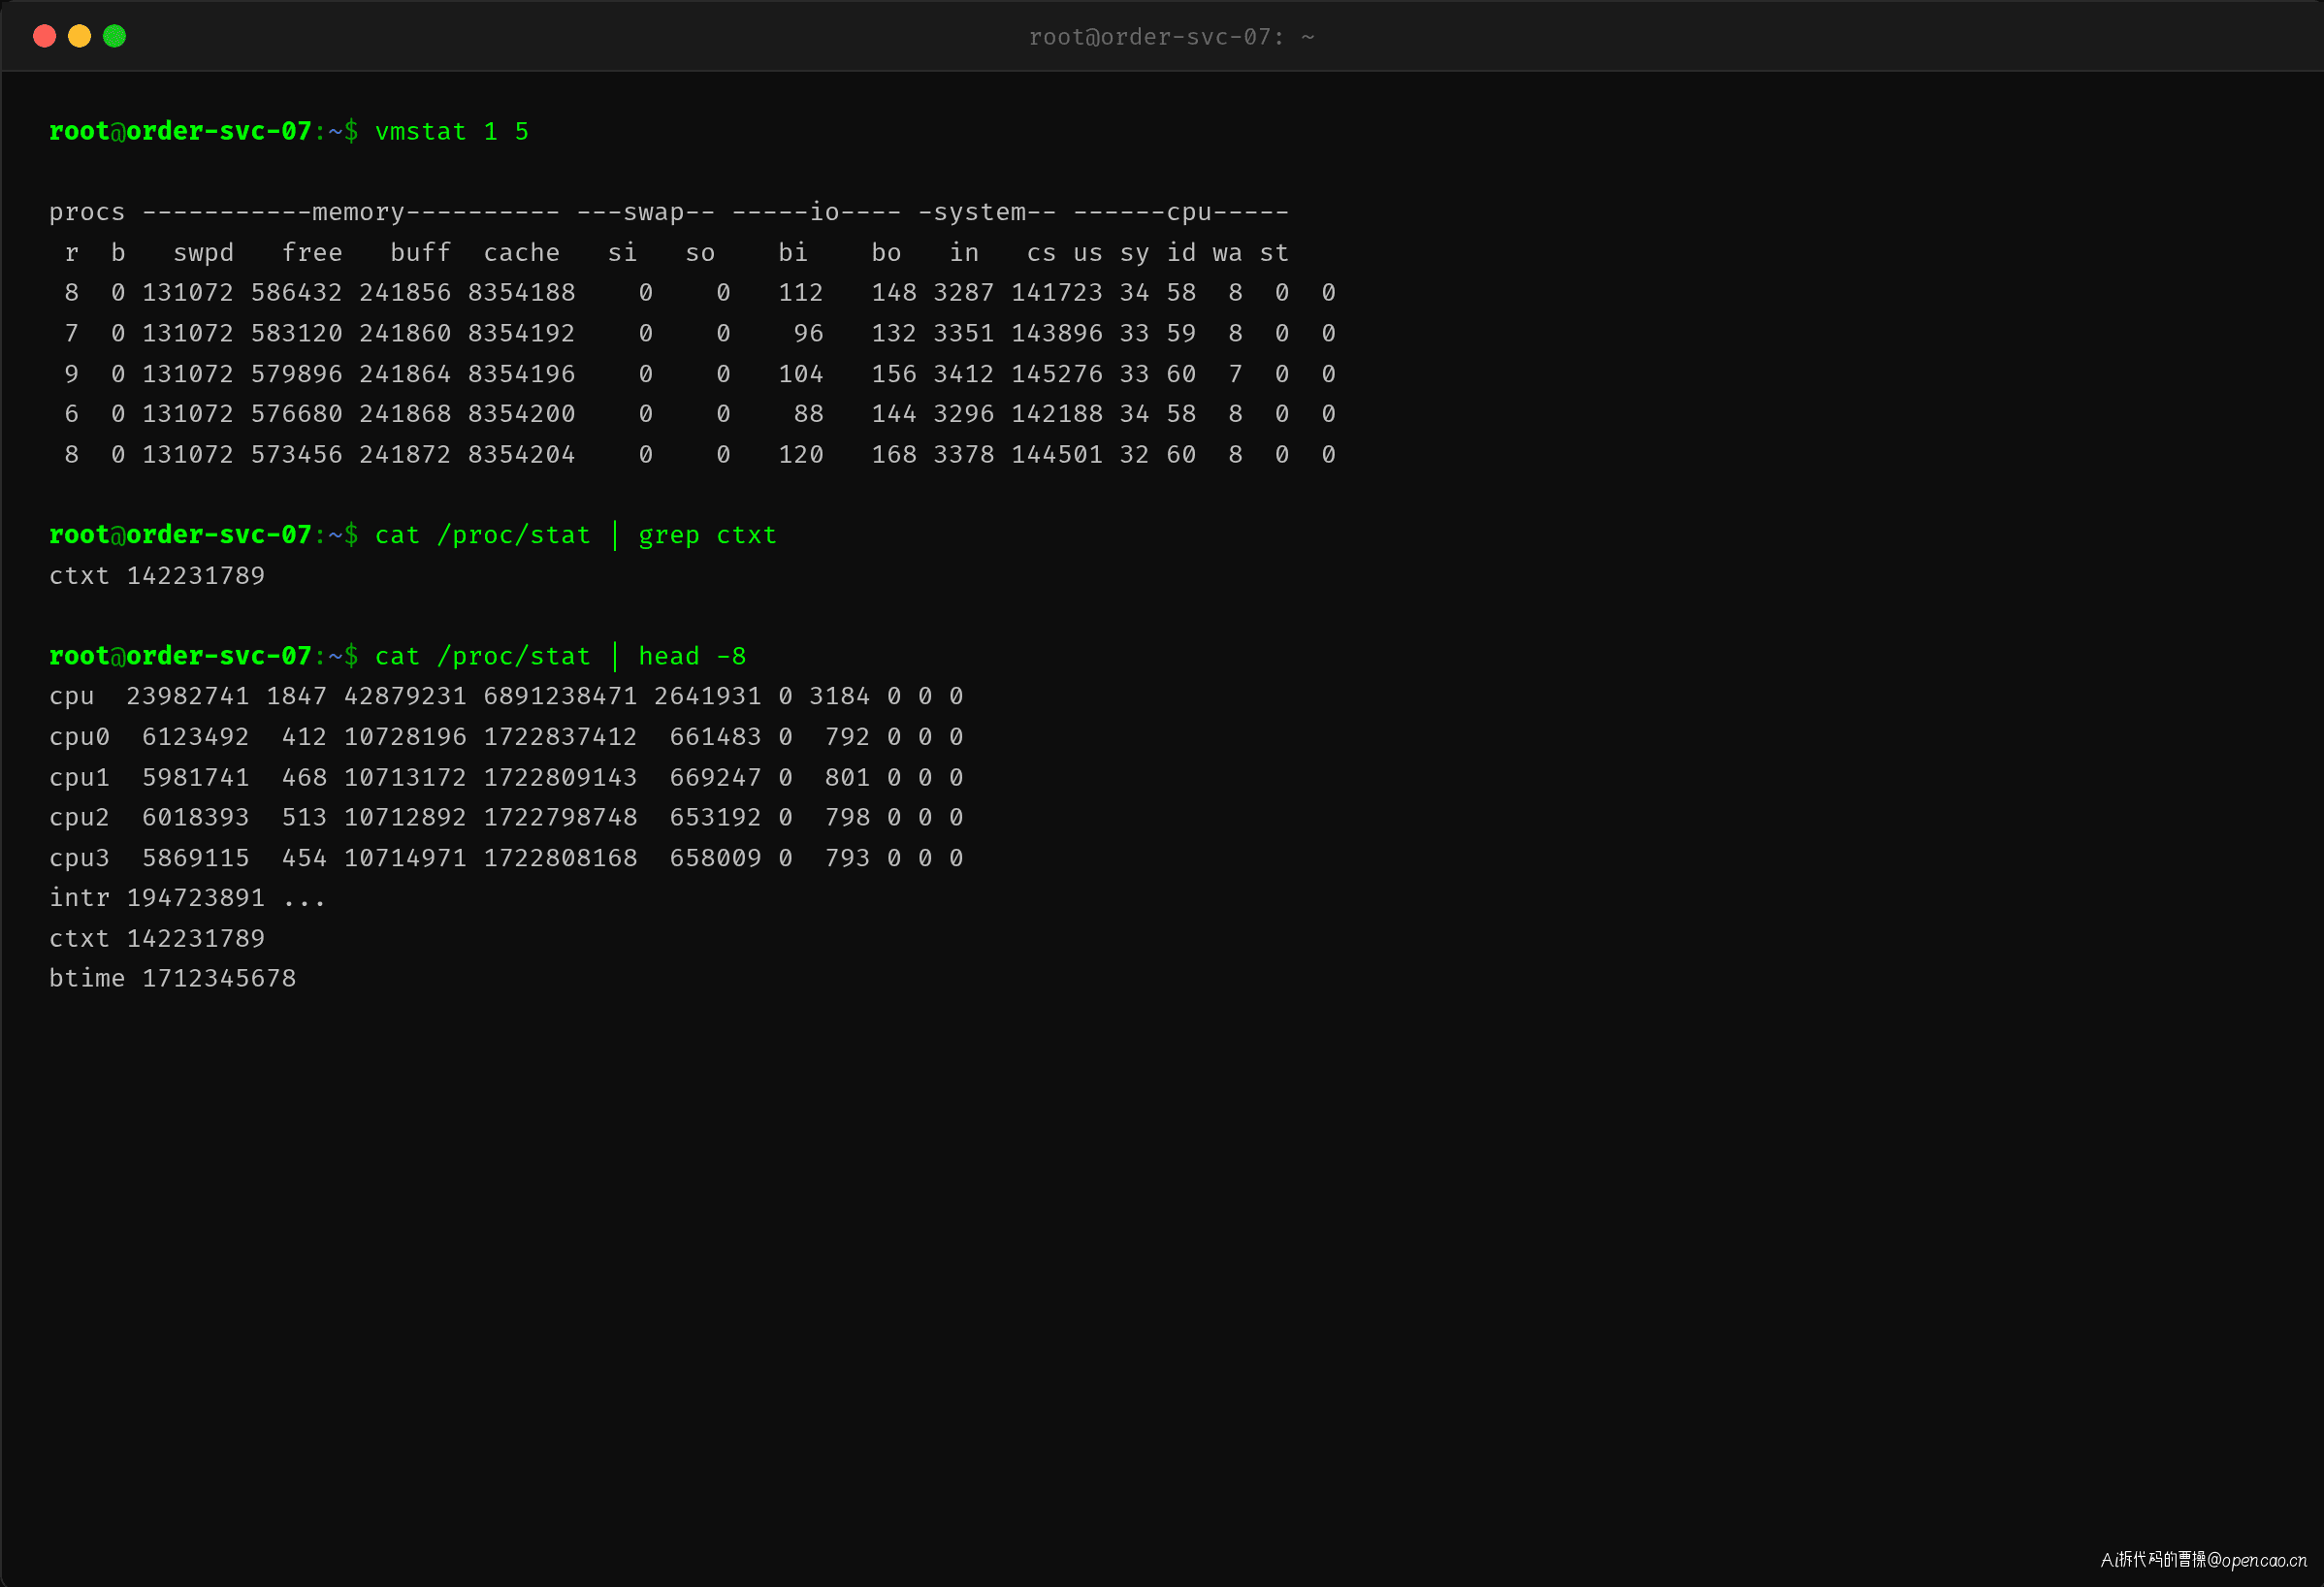Viewport: 2324px width, 1587px height.
Task: Click cpu1 iowait value 669247
Action: pyautogui.click(x=716, y=778)
